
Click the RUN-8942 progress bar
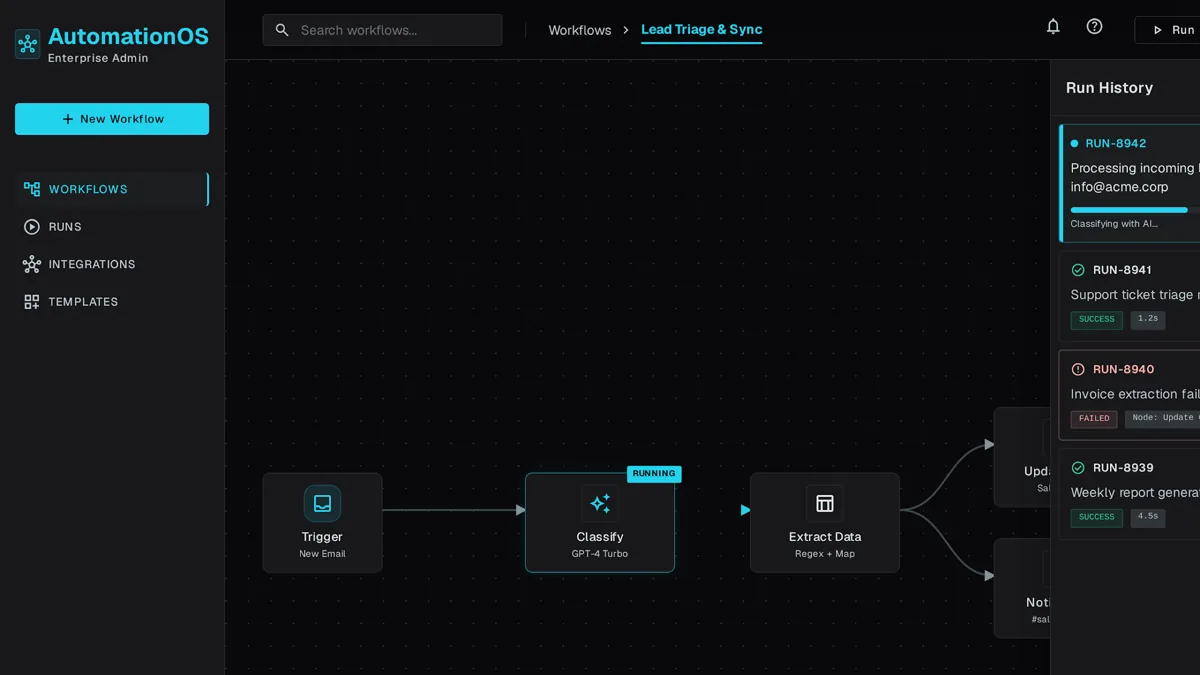1135,210
